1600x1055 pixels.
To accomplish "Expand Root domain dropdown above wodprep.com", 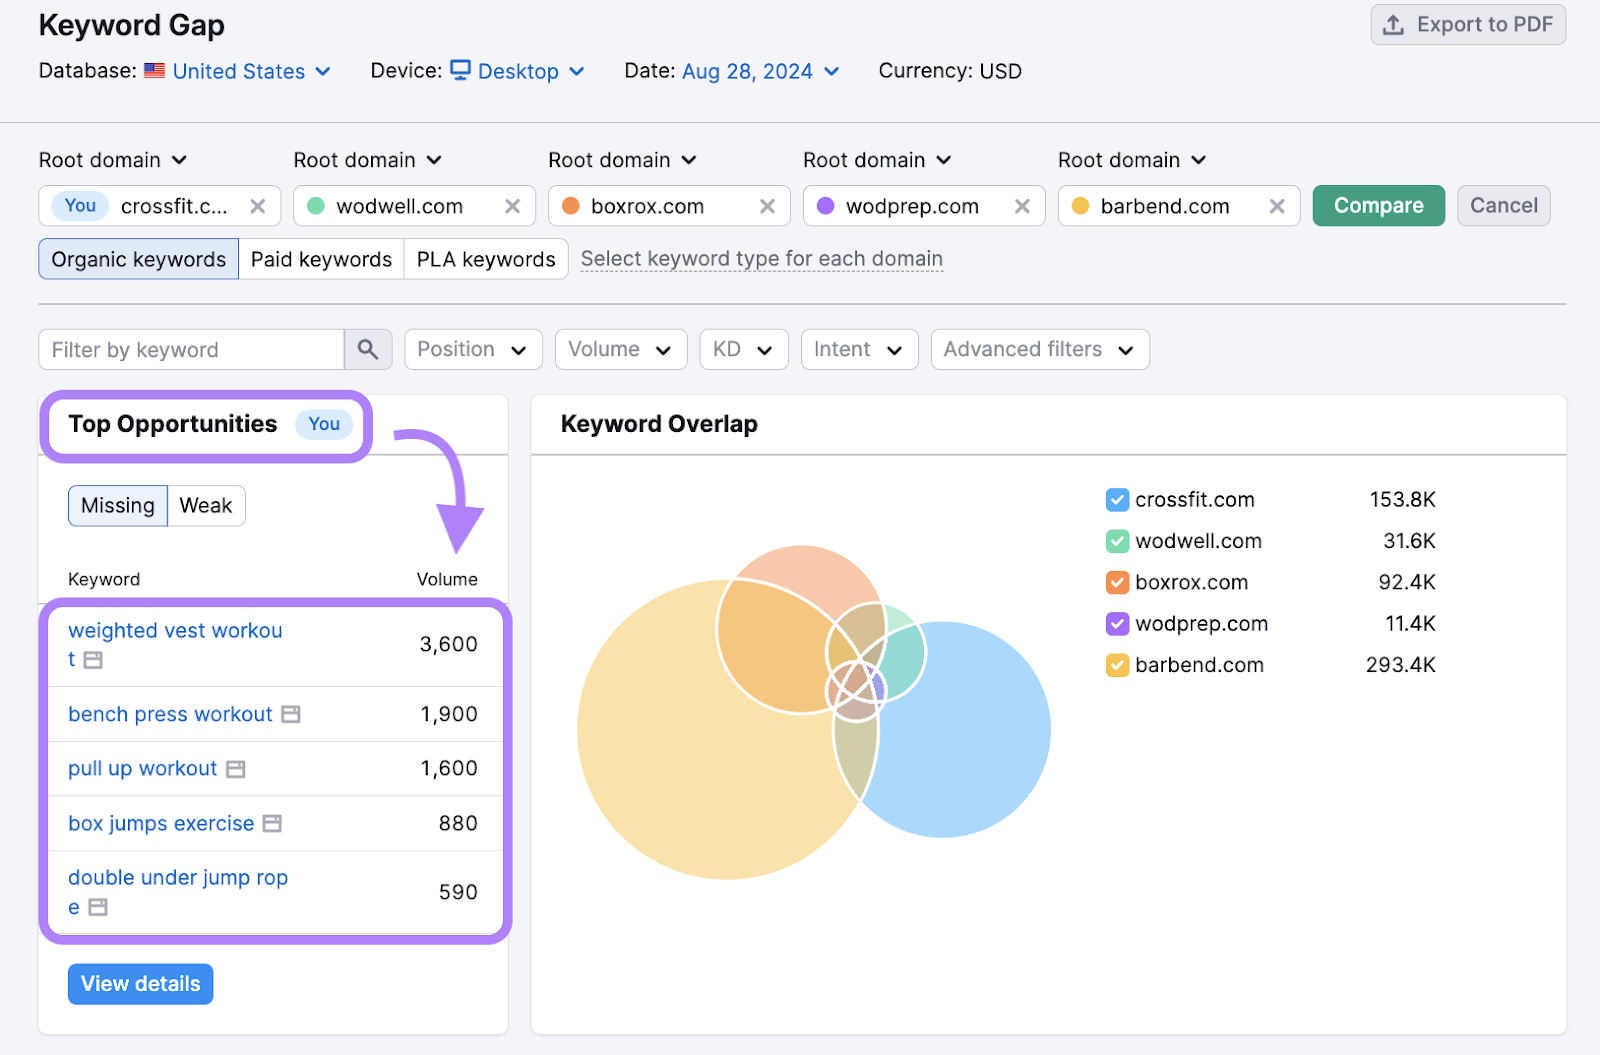I will pos(878,160).
